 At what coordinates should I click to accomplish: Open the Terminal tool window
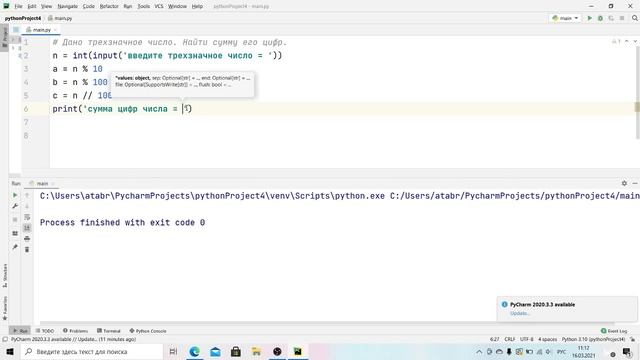pos(109,331)
